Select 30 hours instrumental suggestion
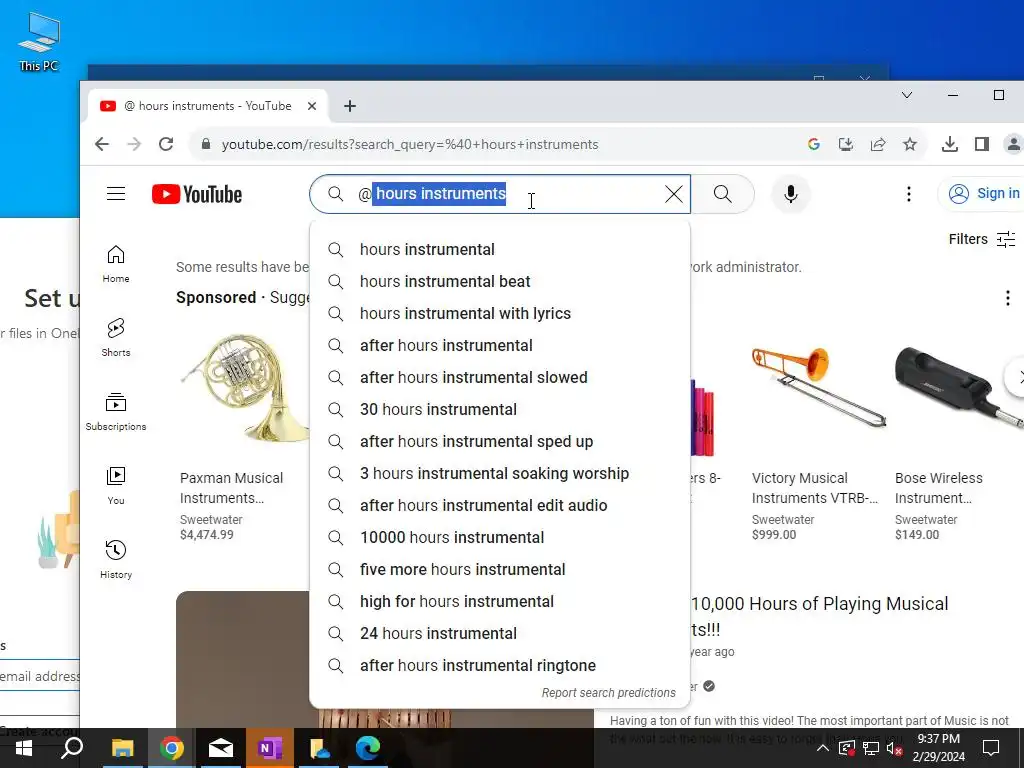Screen dimensions: 1024x768 500,409
